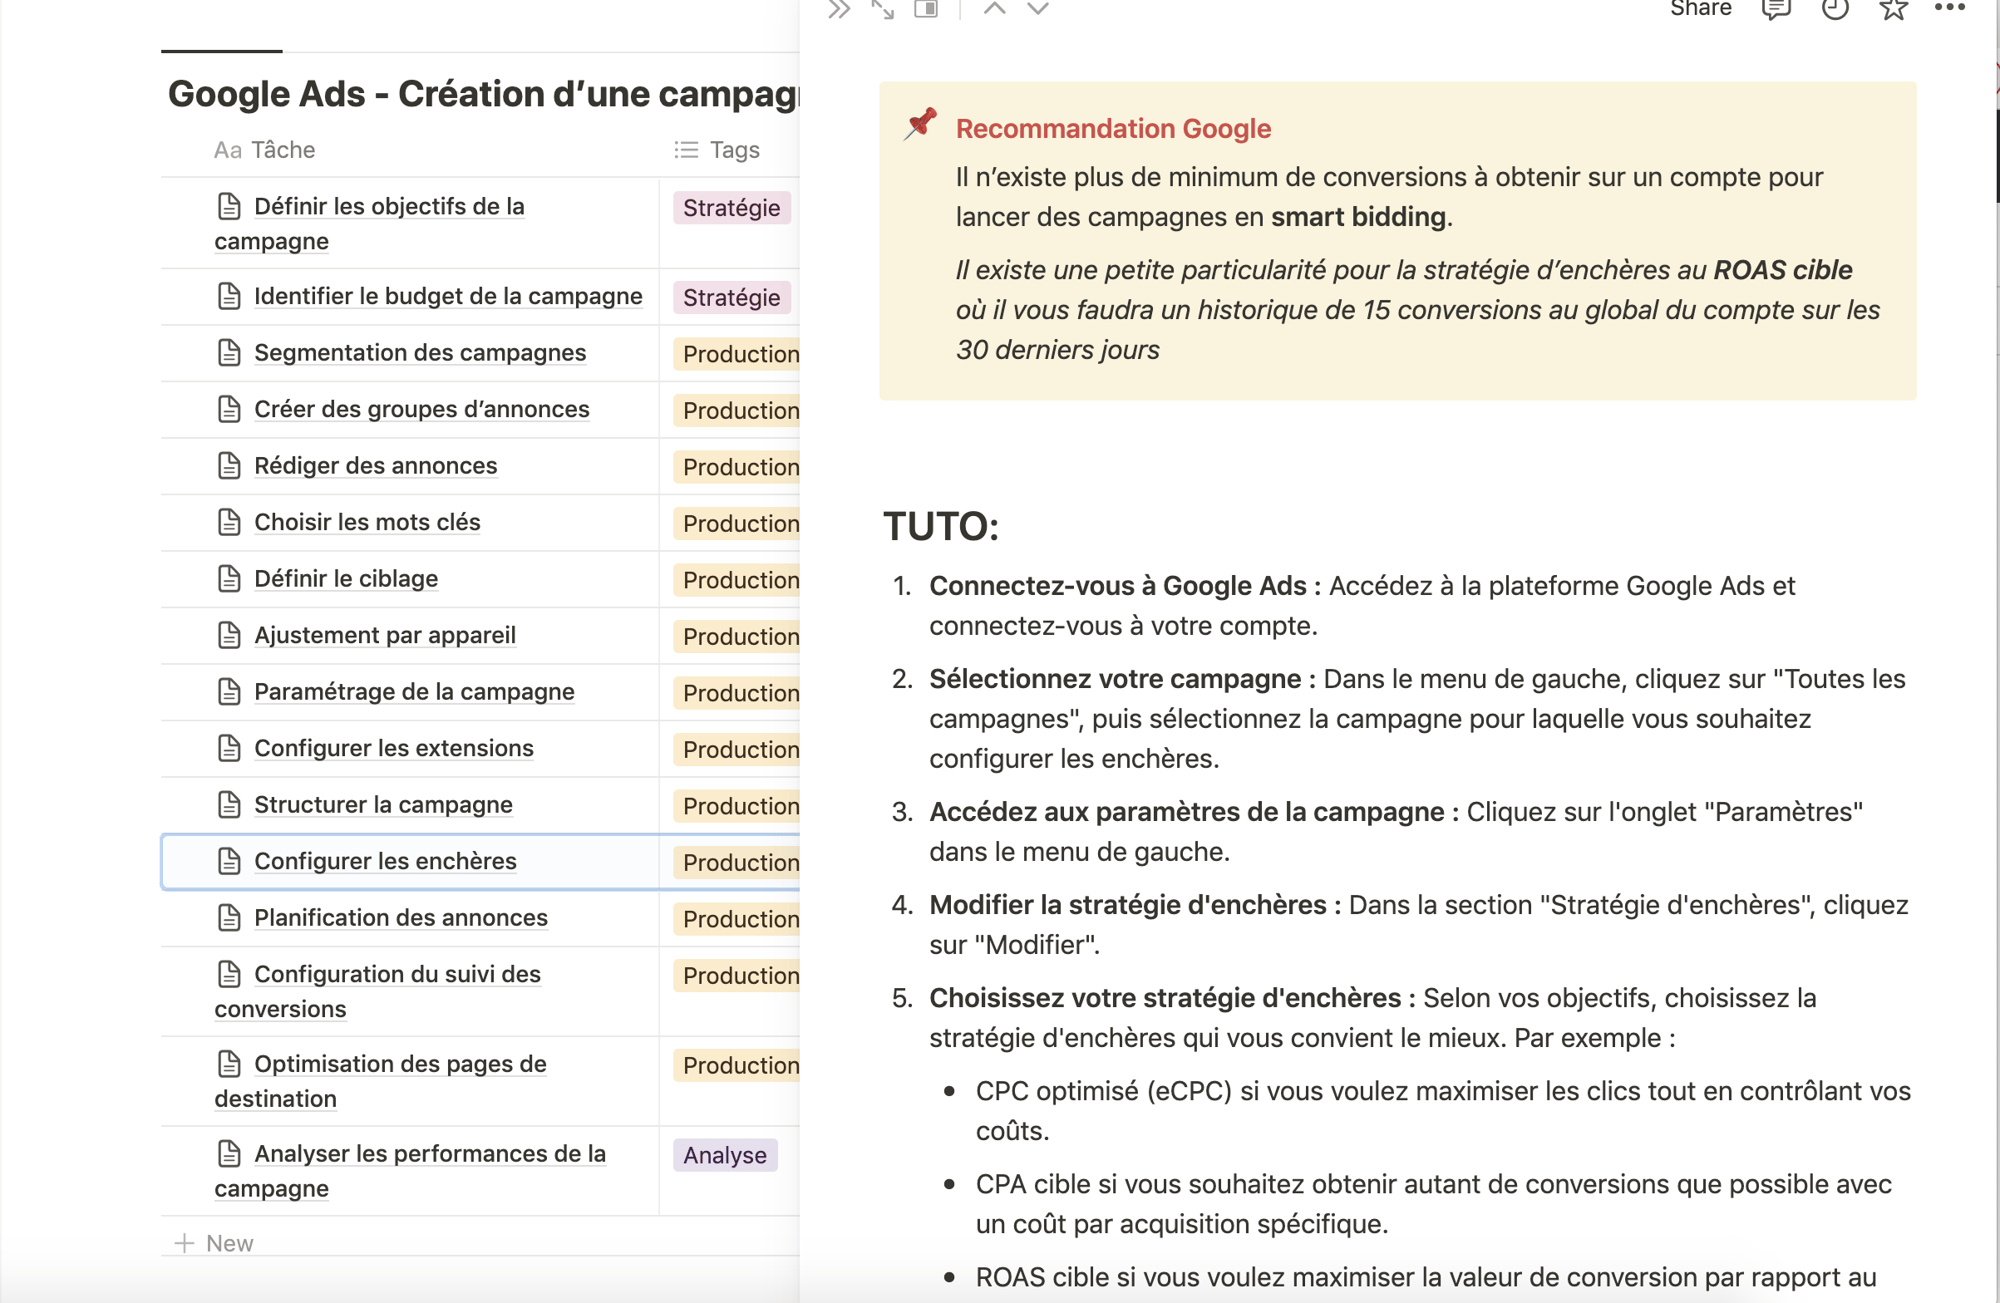The width and height of the screenshot is (2000, 1303).
Task: Open the Configurer les enchères task
Action: pos(385,858)
